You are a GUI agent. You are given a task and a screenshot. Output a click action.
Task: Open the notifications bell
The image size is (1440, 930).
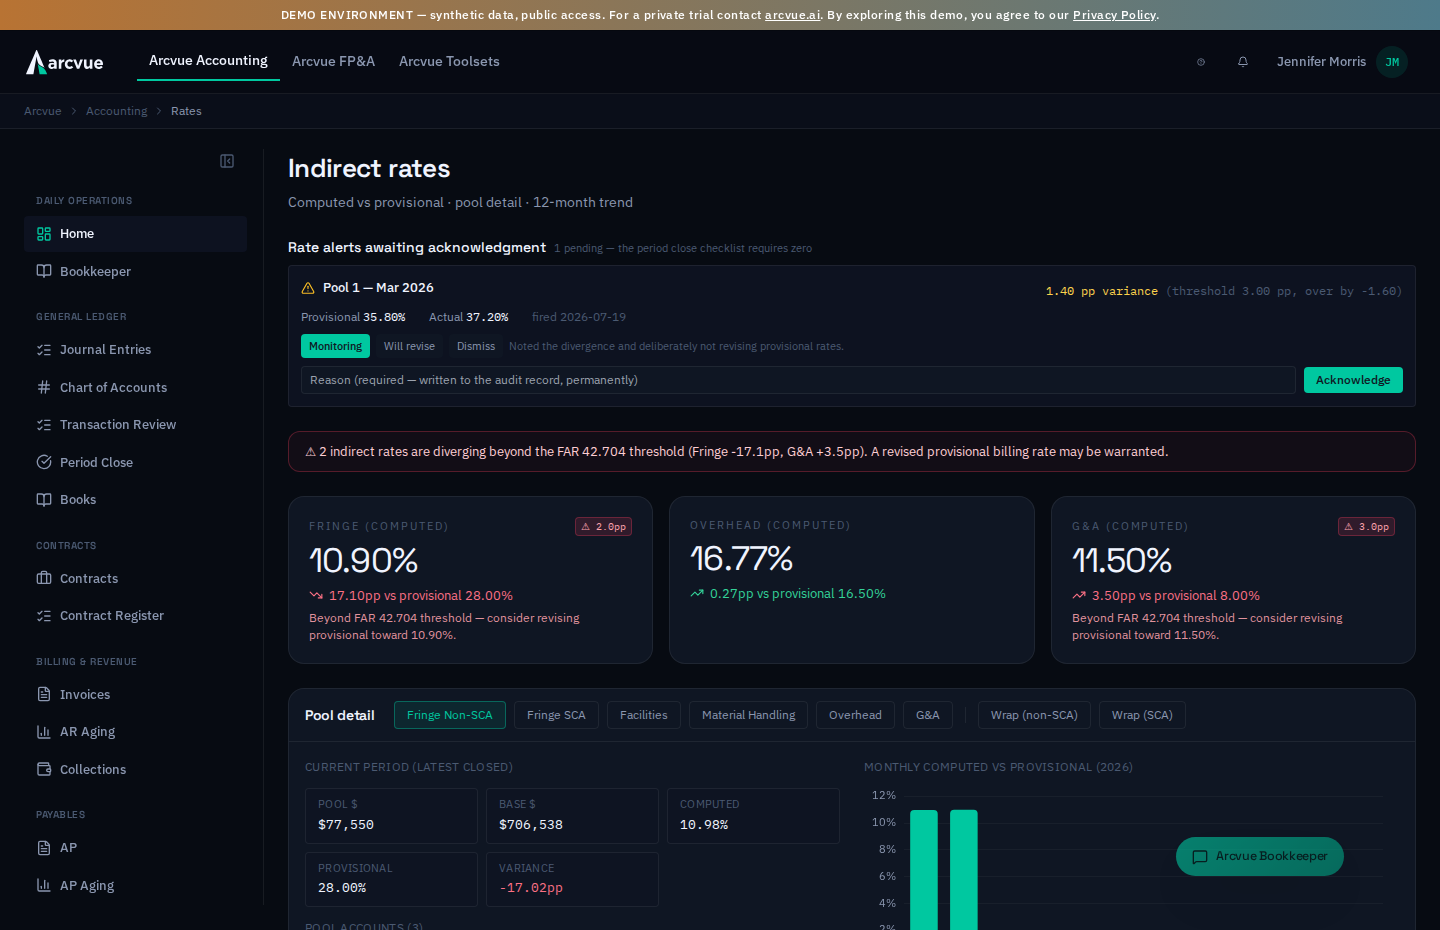coord(1243,62)
